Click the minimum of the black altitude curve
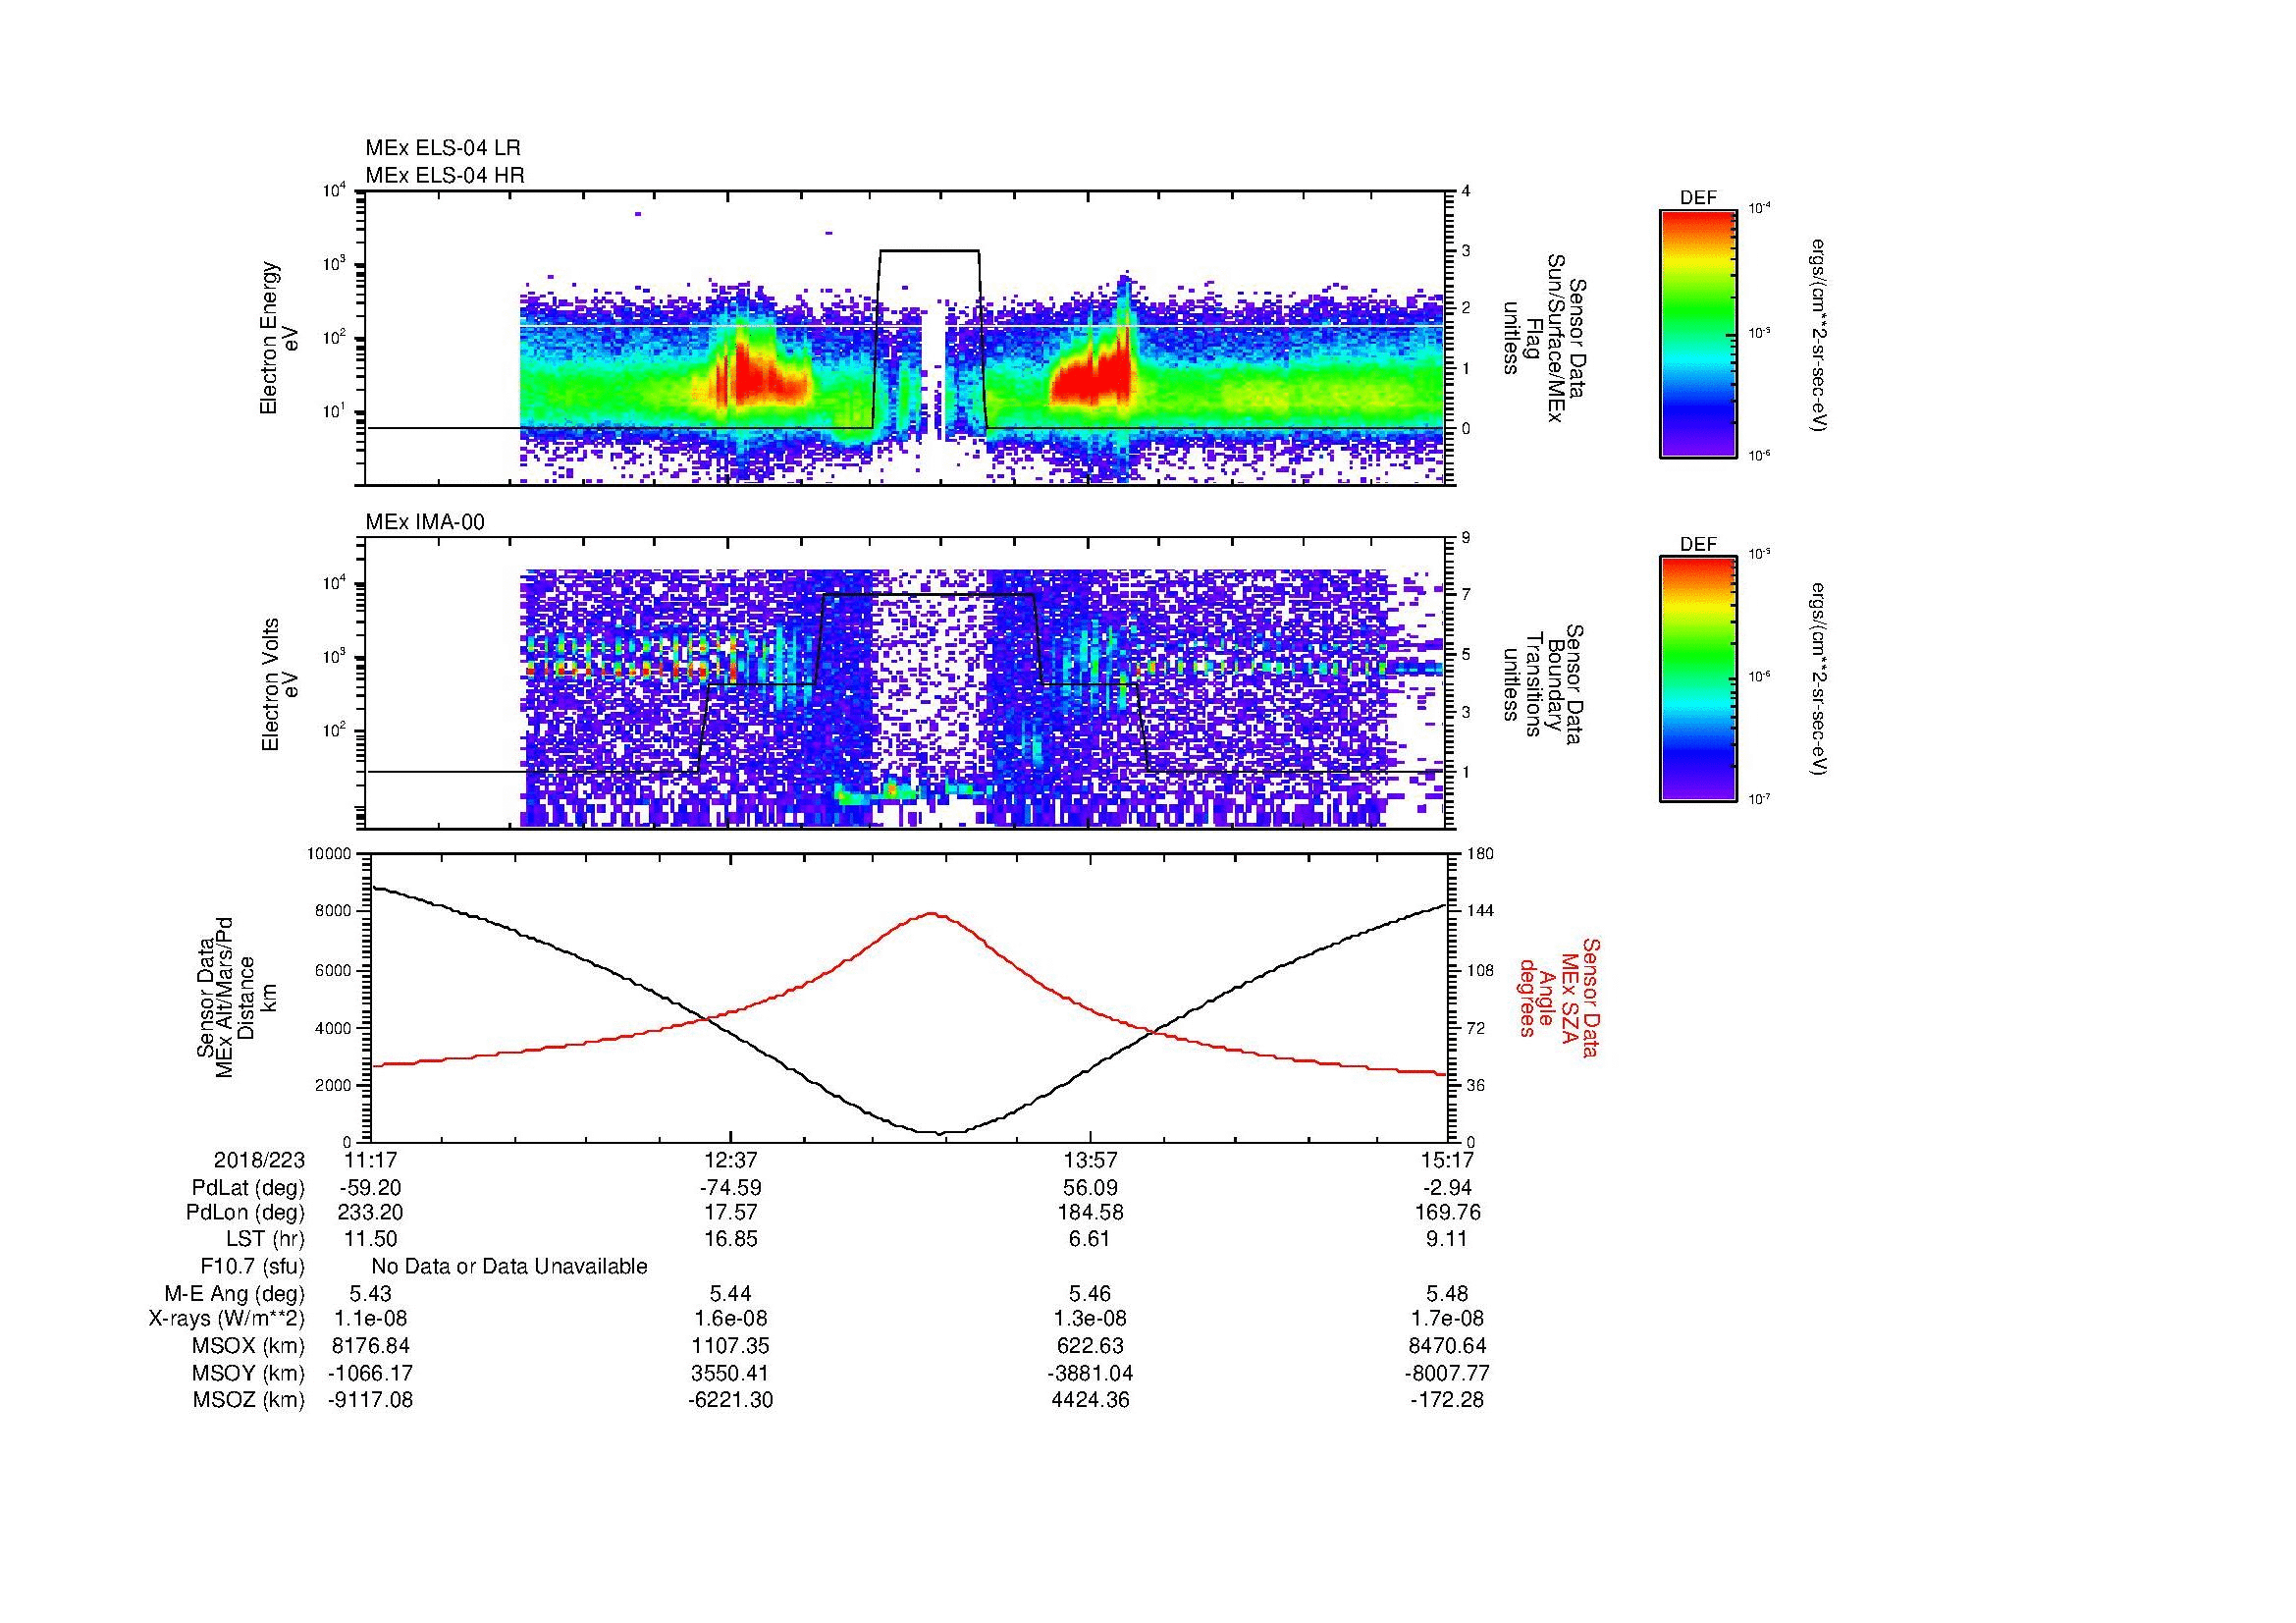 tap(940, 1133)
